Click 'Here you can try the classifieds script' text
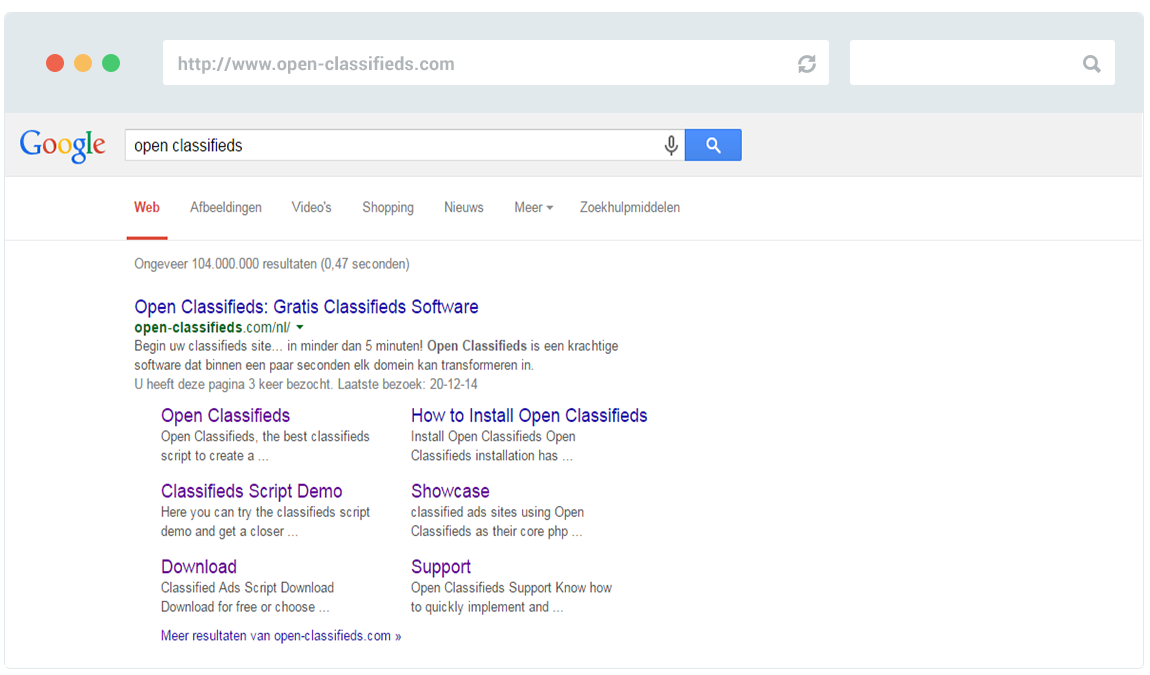 coord(265,512)
